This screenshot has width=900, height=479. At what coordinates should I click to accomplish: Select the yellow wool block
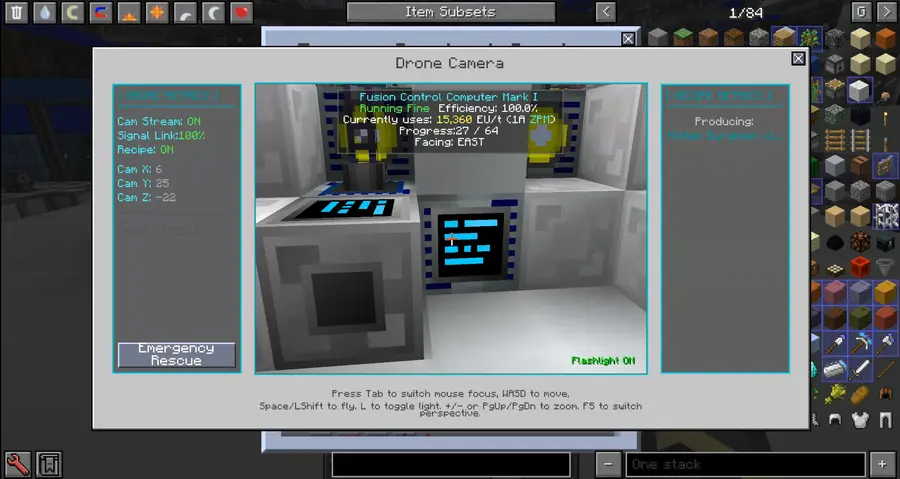(x=886, y=293)
